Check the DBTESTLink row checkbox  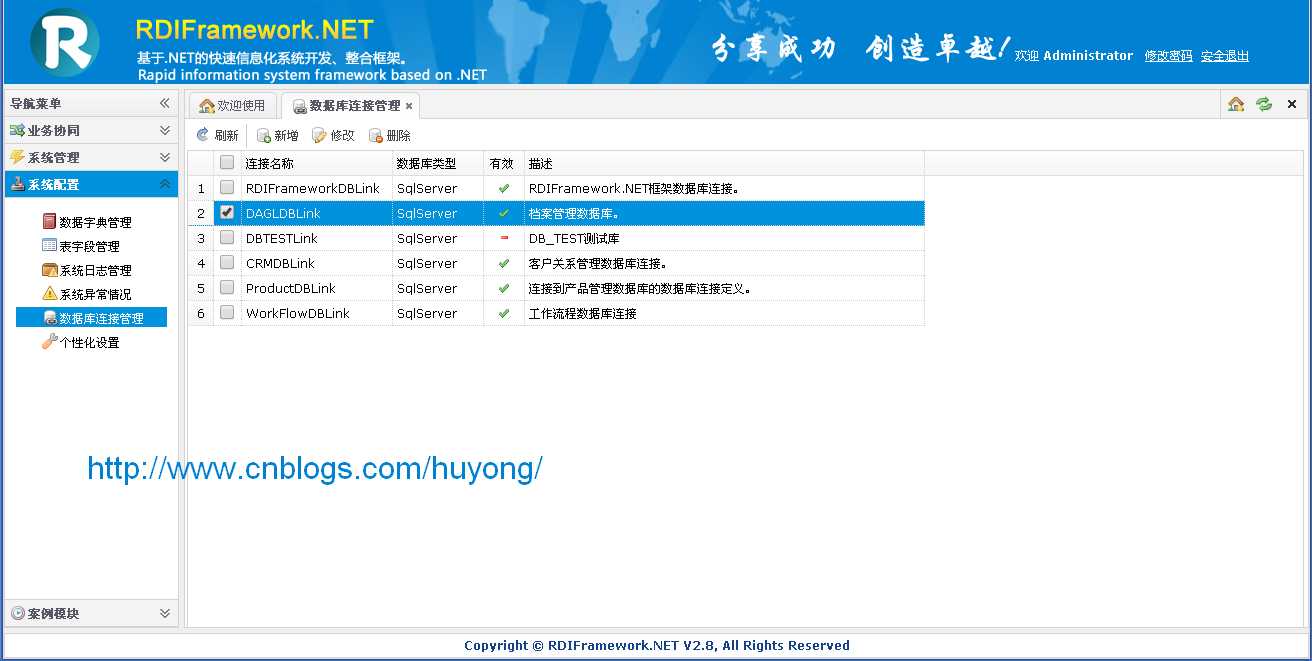(x=227, y=237)
